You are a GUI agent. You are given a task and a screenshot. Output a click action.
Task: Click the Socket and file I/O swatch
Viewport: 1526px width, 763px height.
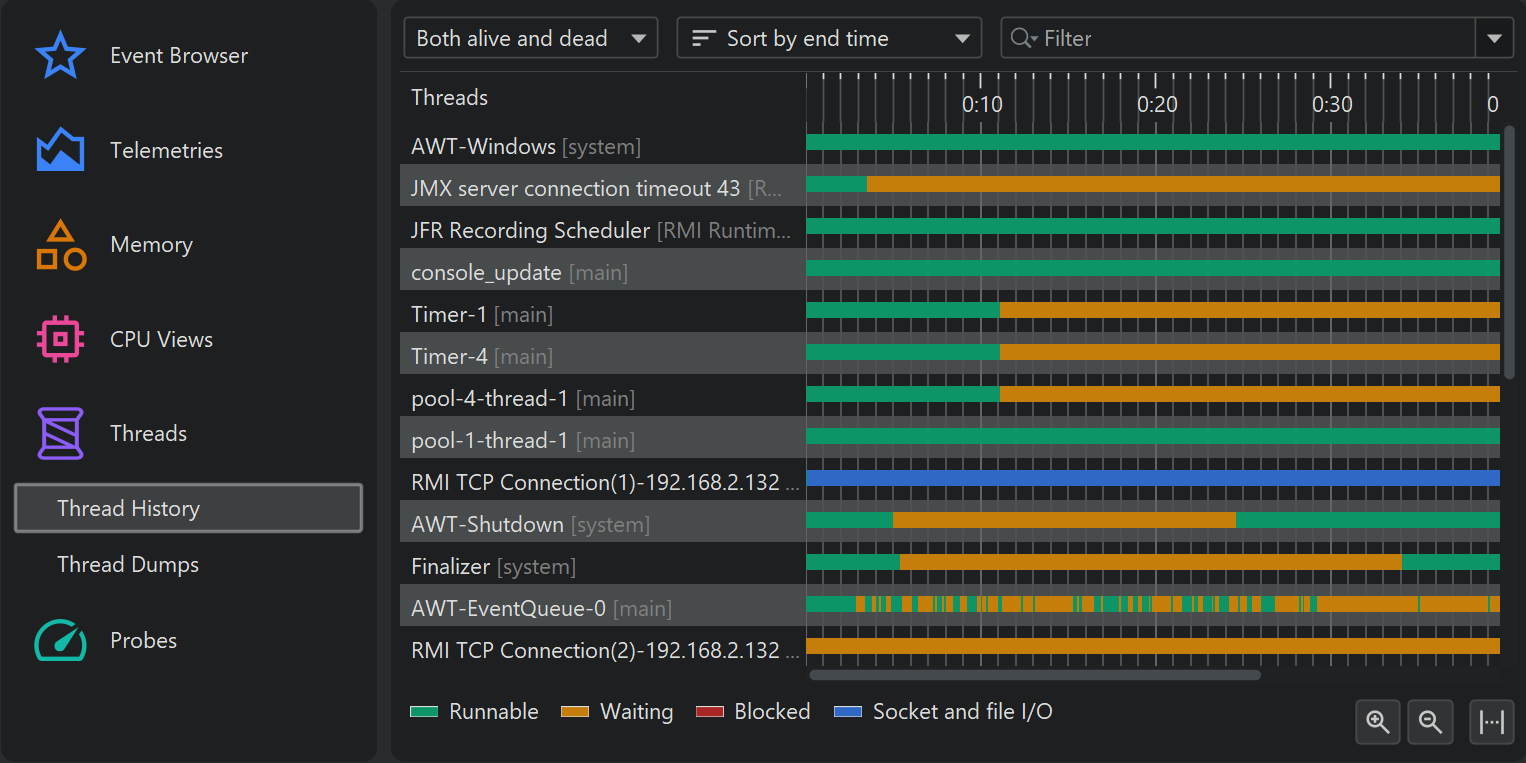pyautogui.click(x=847, y=712)
